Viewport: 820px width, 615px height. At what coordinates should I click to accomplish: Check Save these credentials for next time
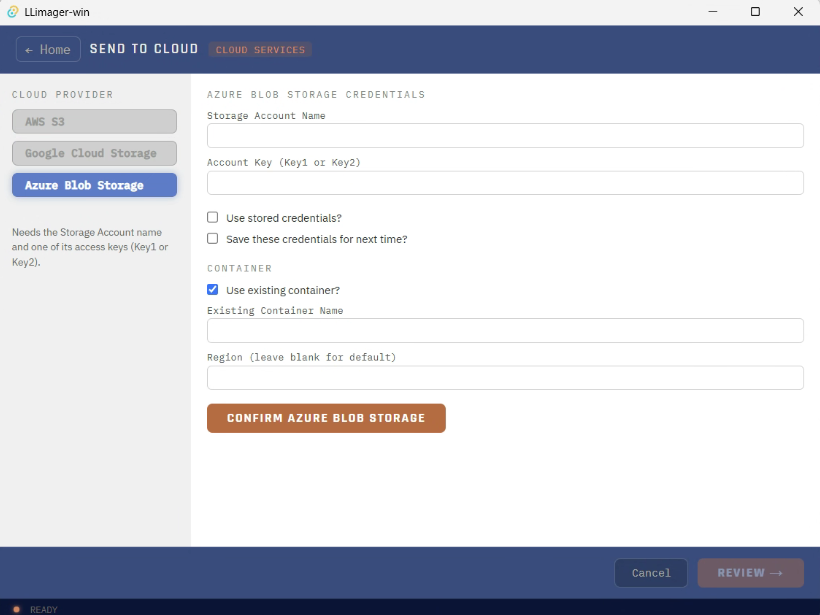(x=212, y=238)
